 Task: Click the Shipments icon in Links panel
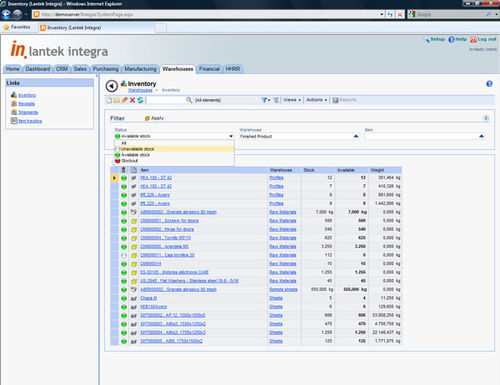click(x=14, y=112)
